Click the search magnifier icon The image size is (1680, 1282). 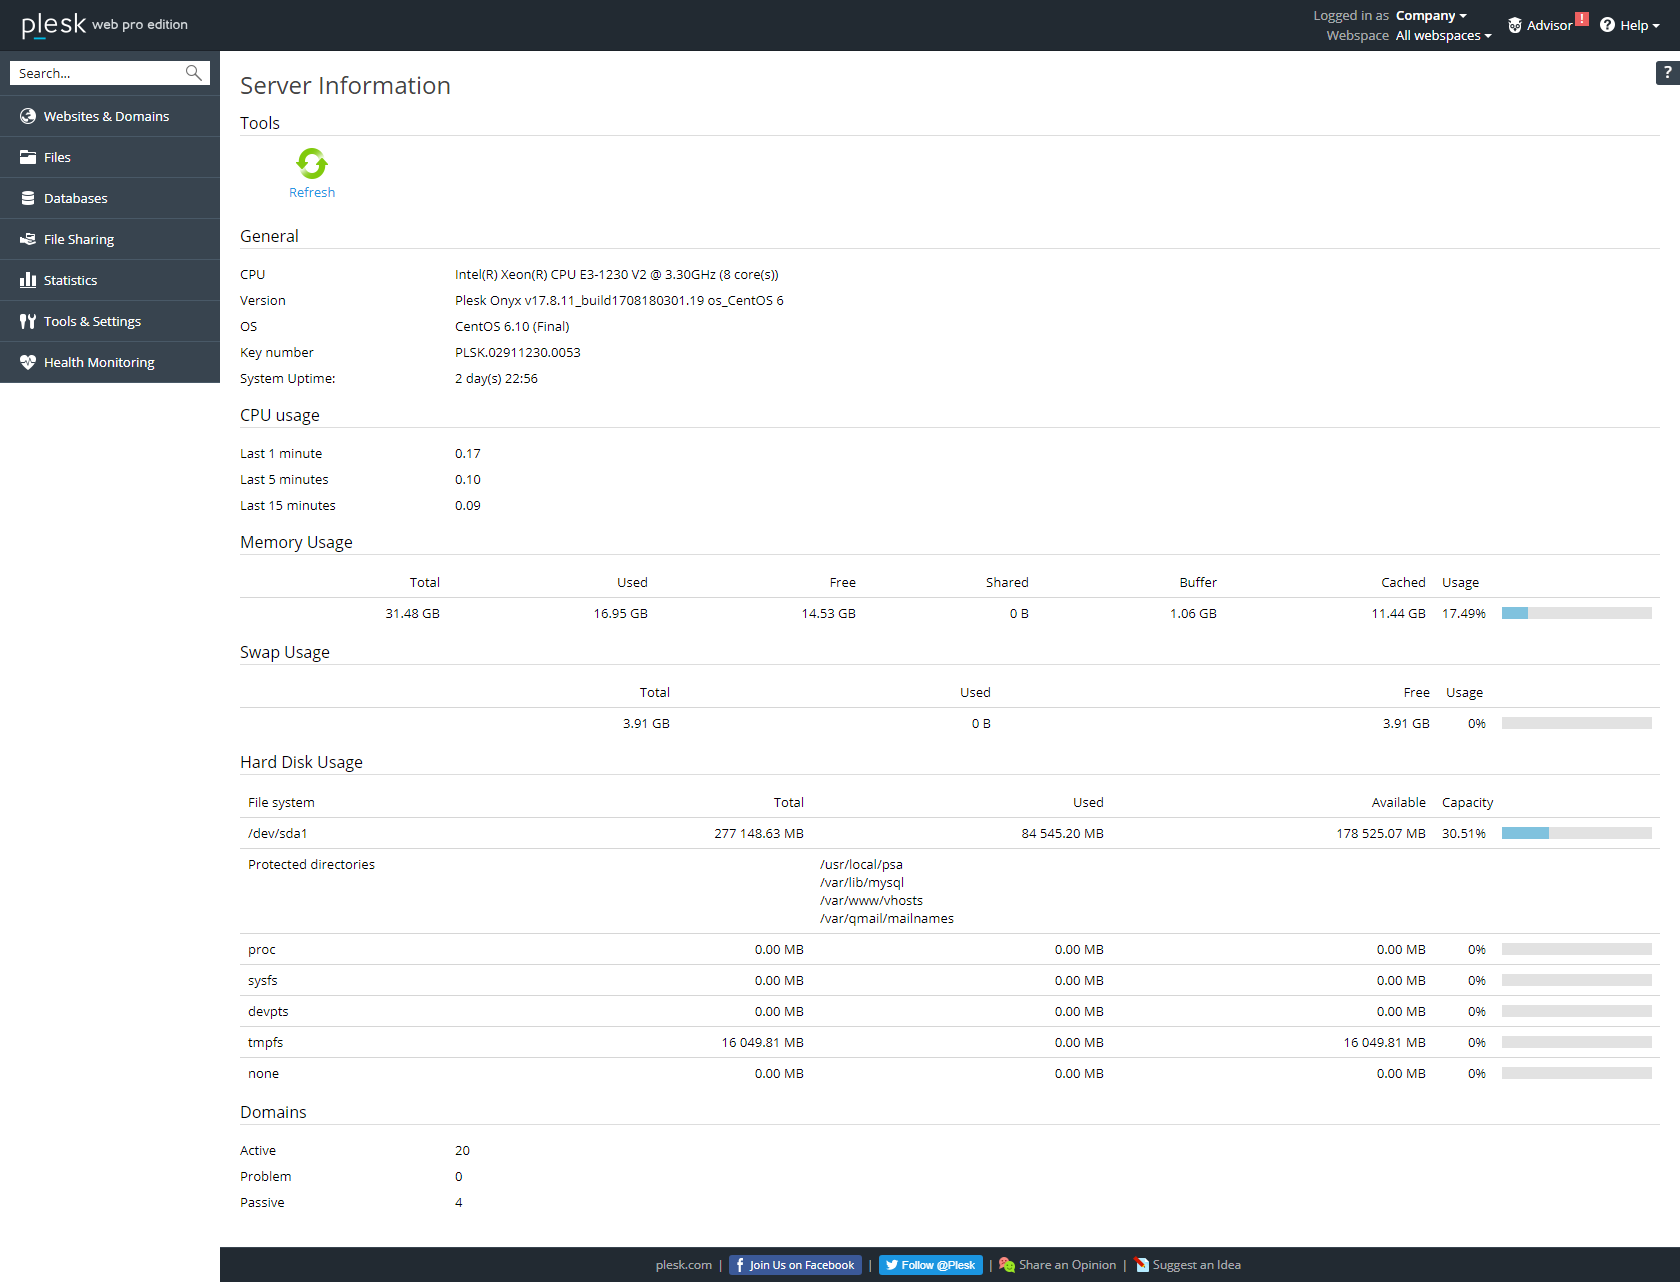pyautogui.click(x=194, y=73)
